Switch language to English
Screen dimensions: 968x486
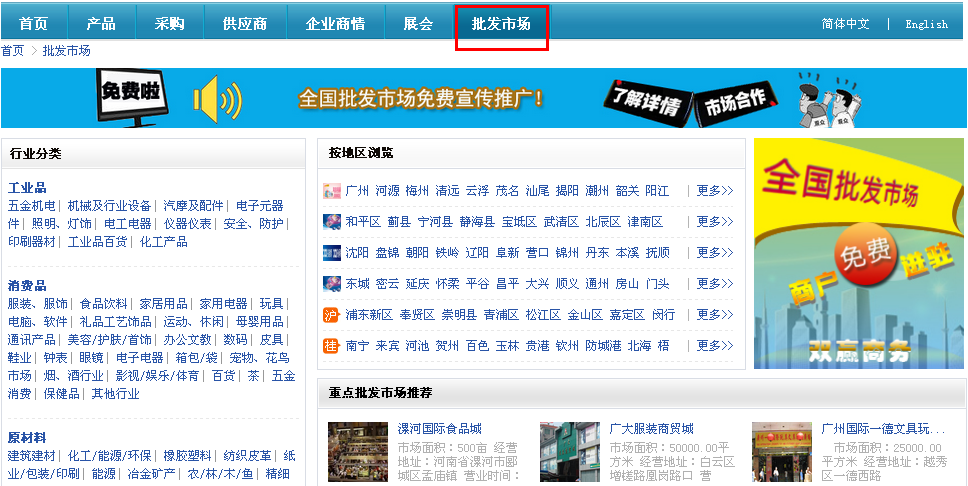tap(926, 24)
